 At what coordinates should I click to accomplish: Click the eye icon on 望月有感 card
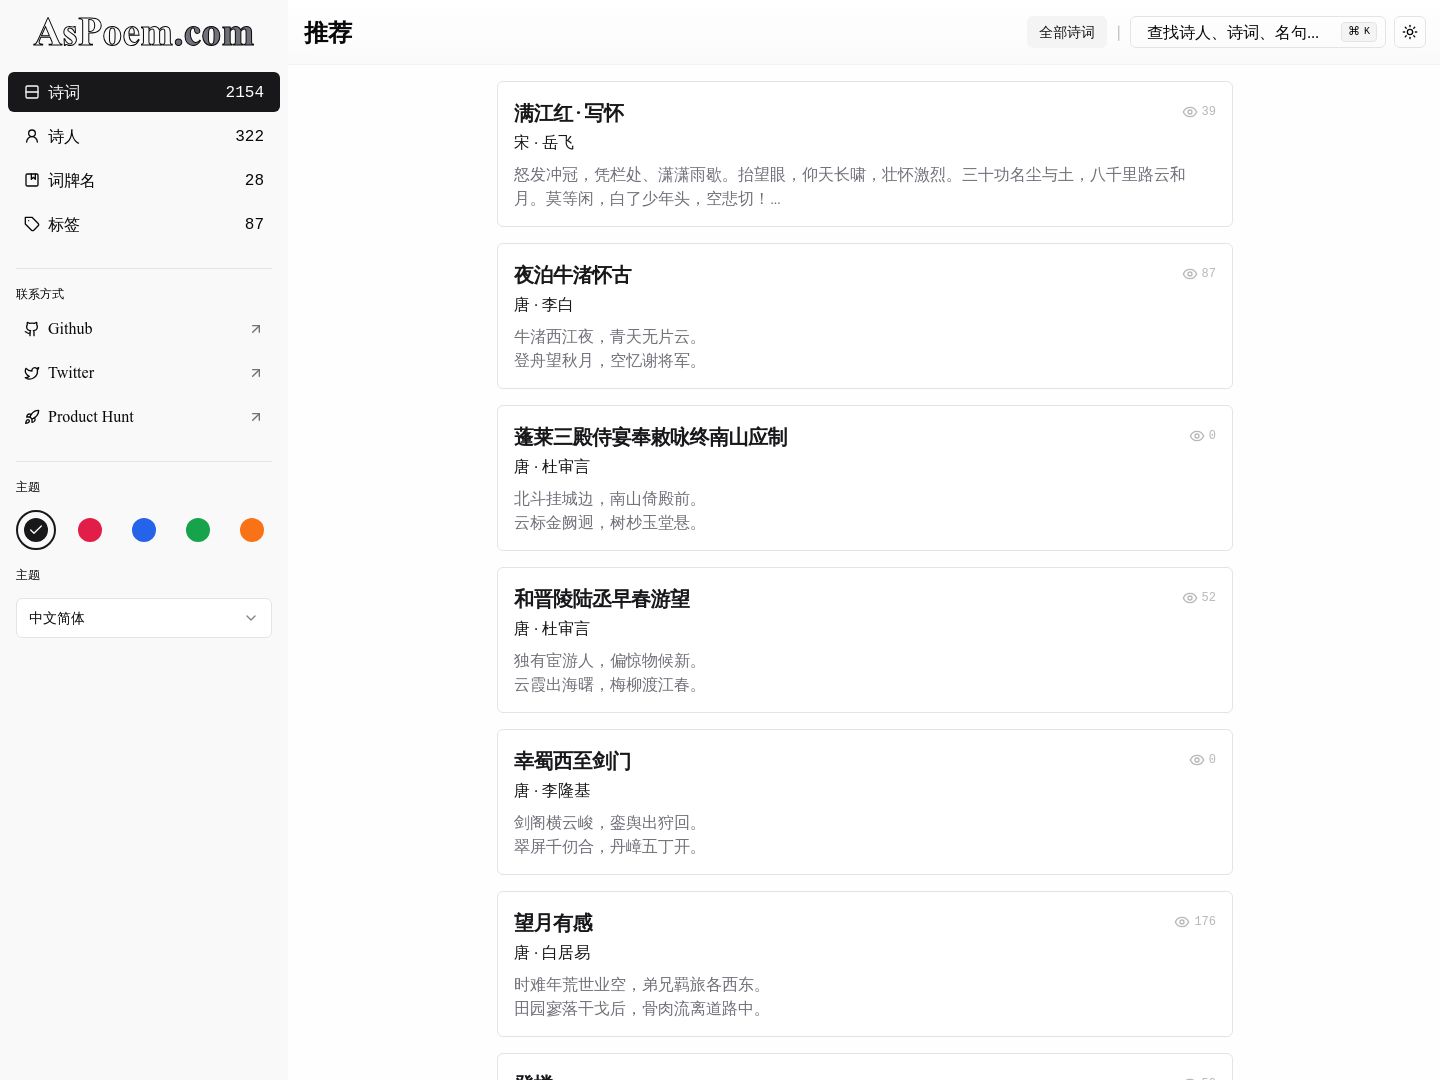1182,922
